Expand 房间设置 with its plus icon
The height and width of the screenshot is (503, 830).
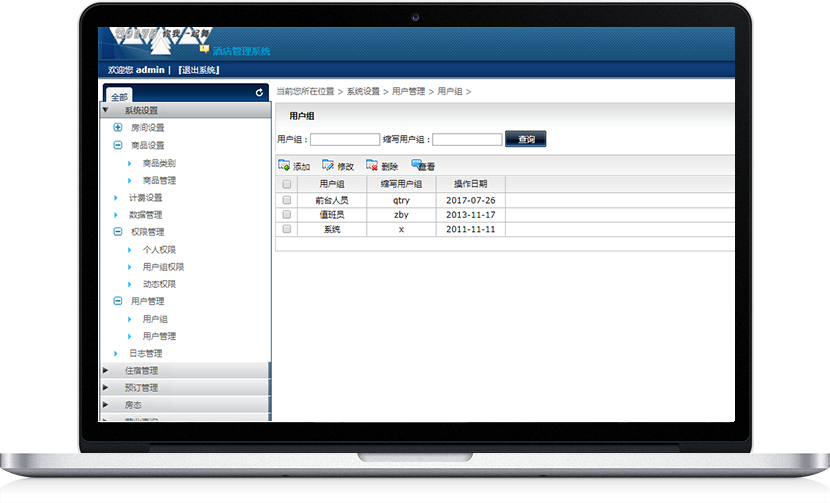coord(118,128)
